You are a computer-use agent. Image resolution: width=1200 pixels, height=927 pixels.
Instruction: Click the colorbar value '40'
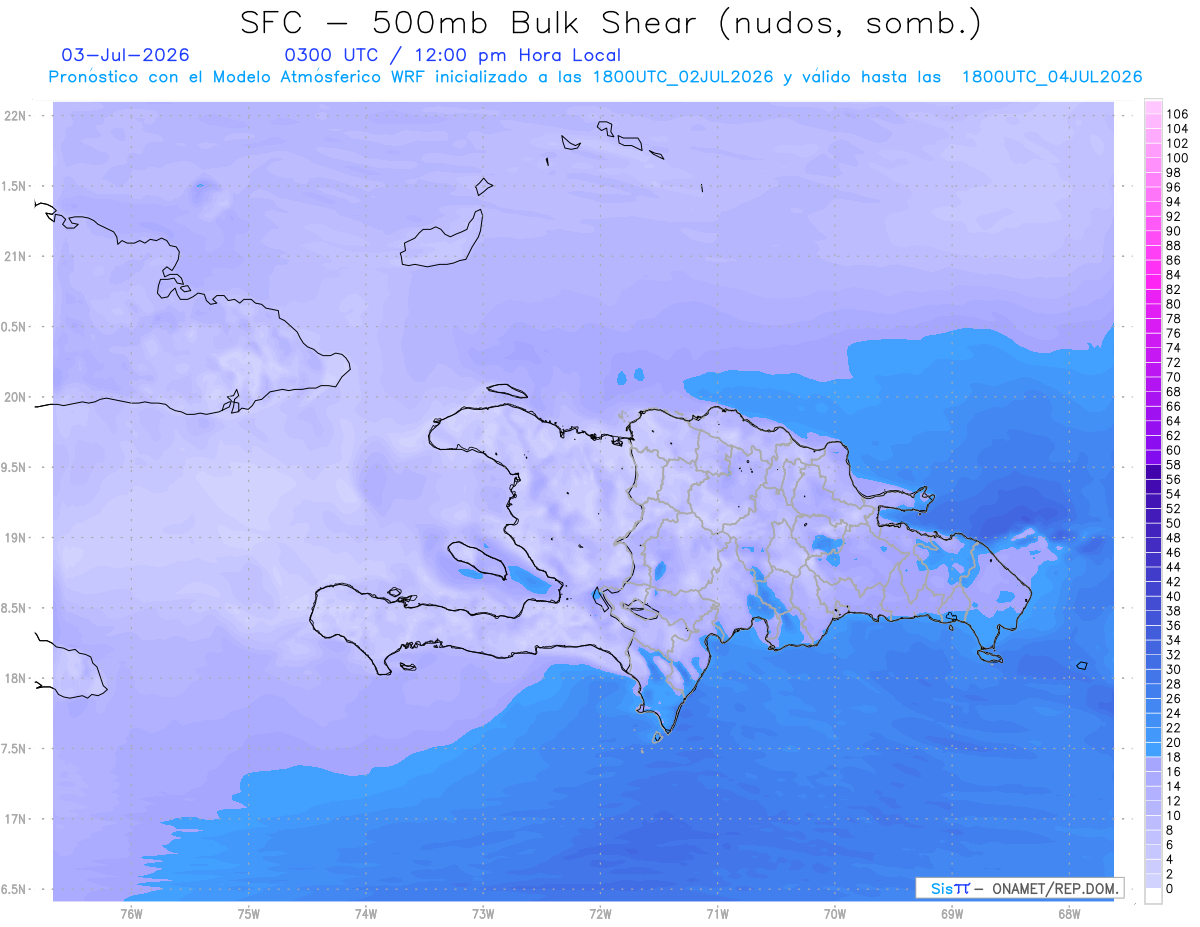click(x=1174, y=596)
